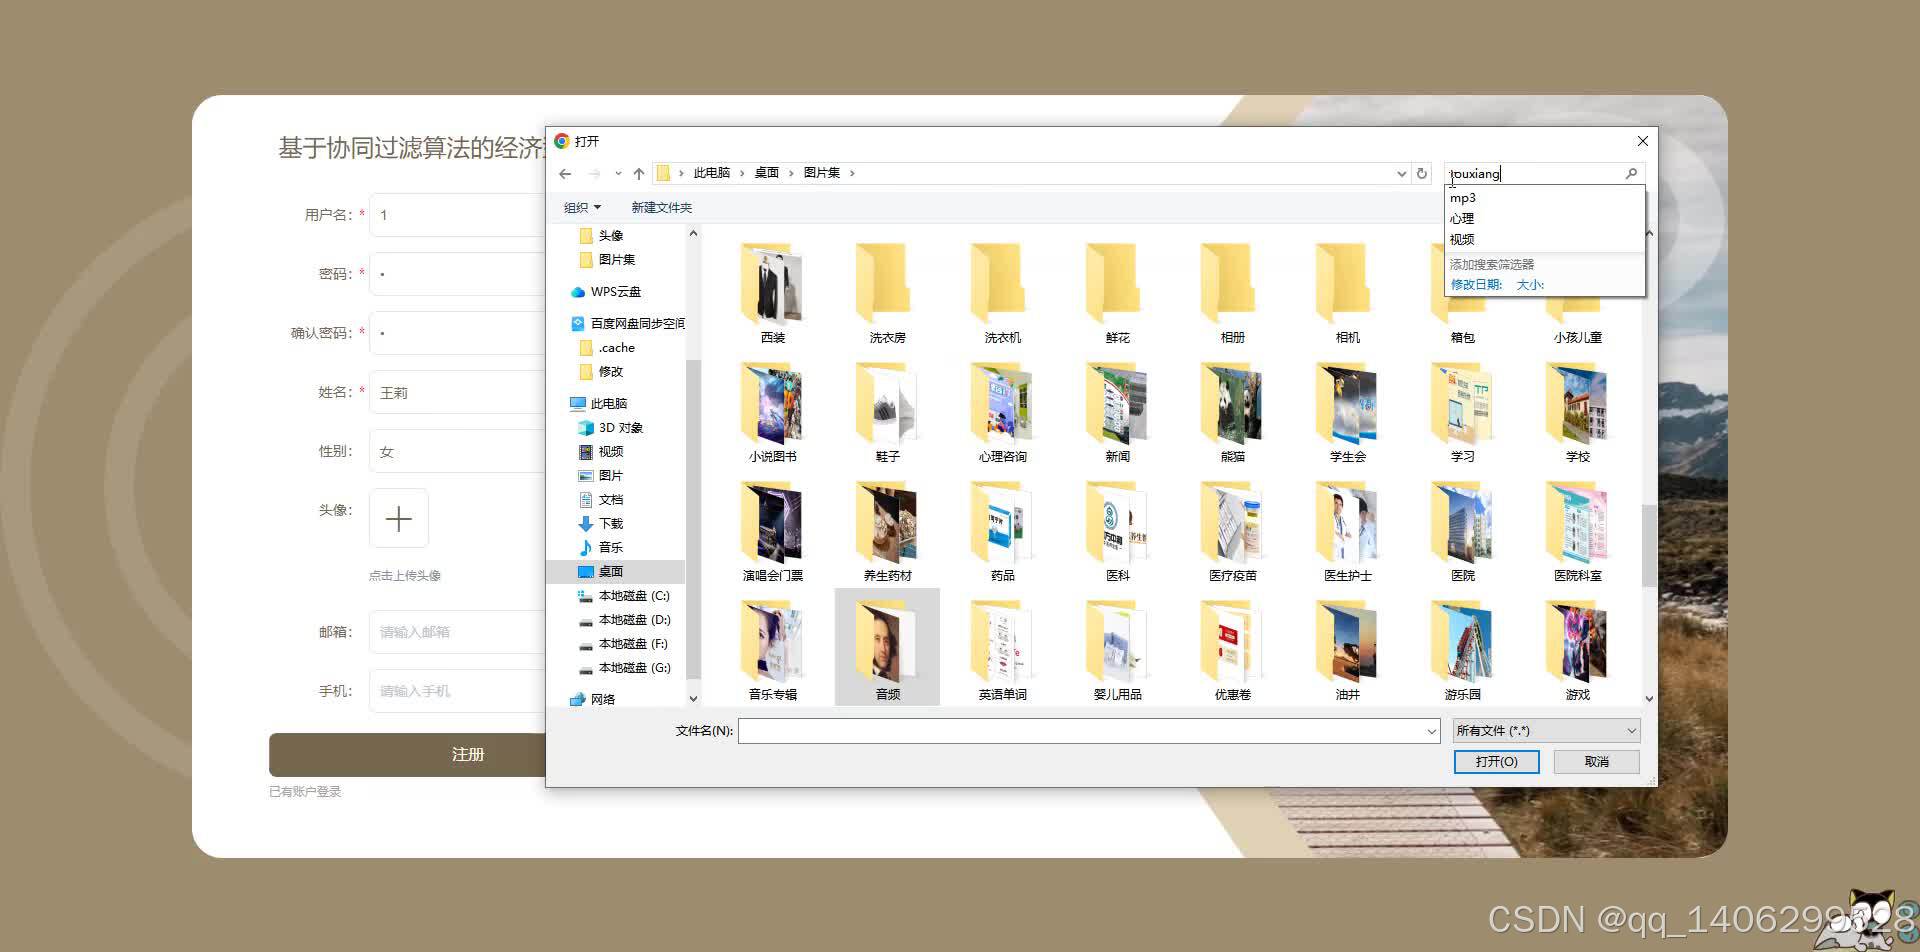Choose the mp3 search suggestion

coord(1463,197)
